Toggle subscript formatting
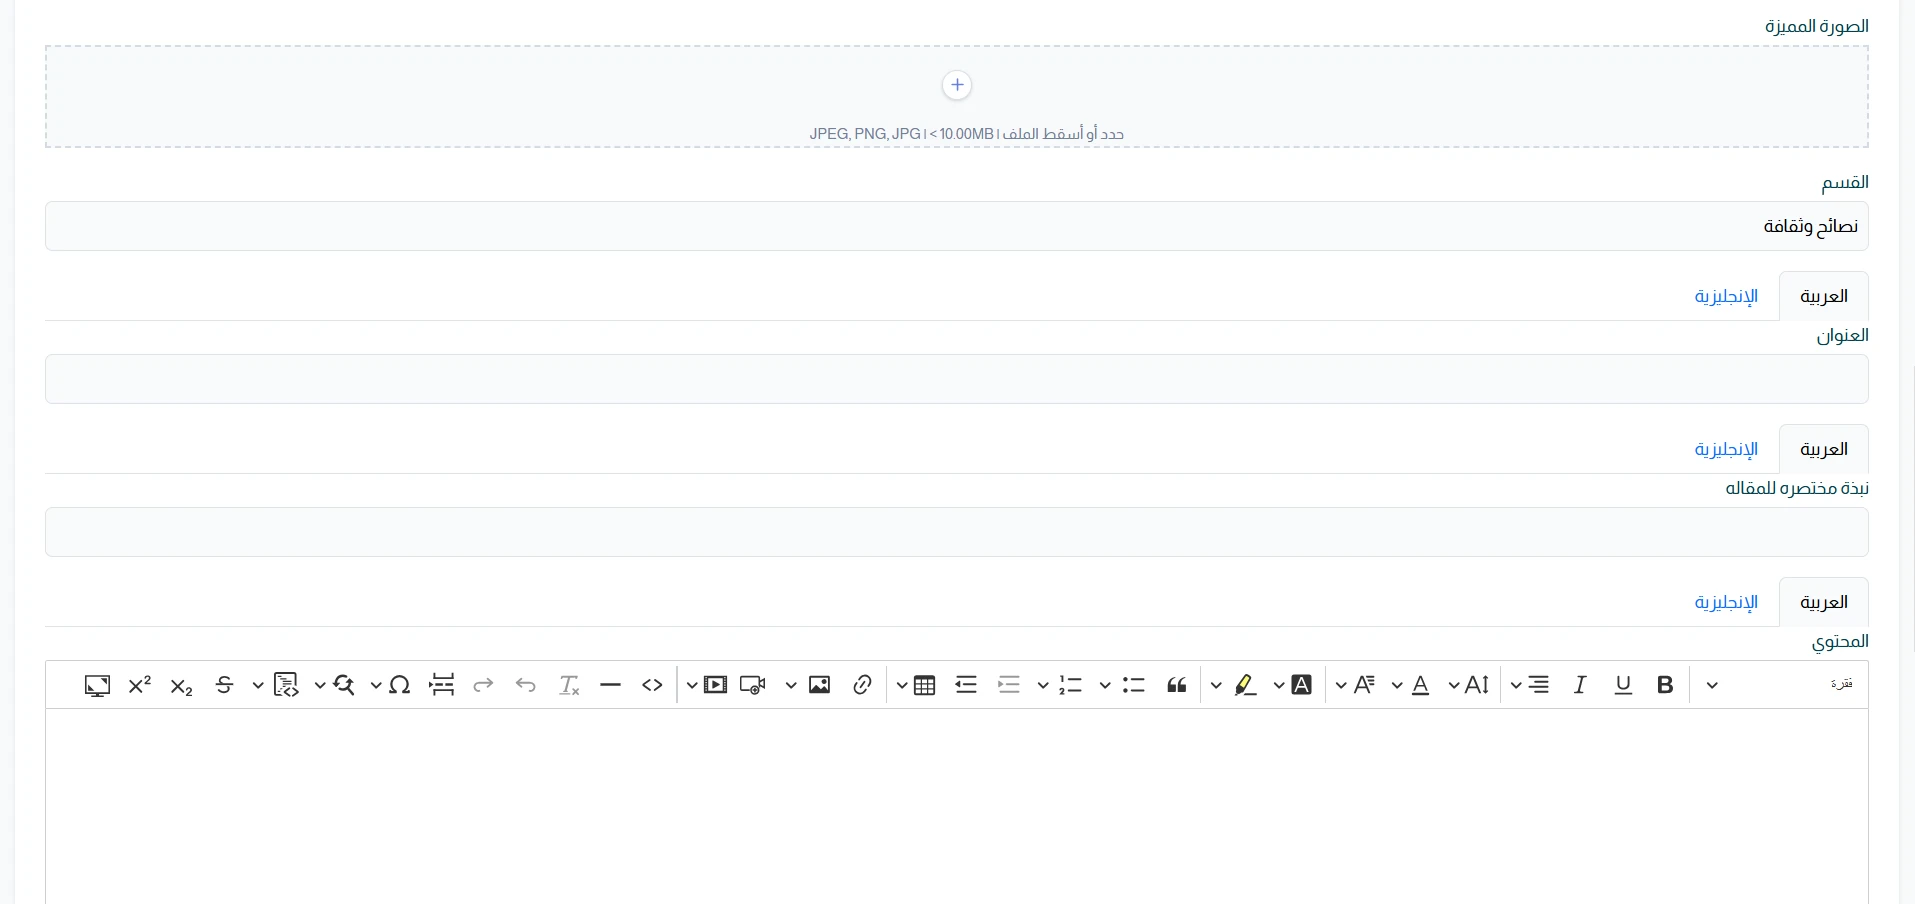This screenshot has height=904, width=1915. pyautogui.click(x=181, y=685)
